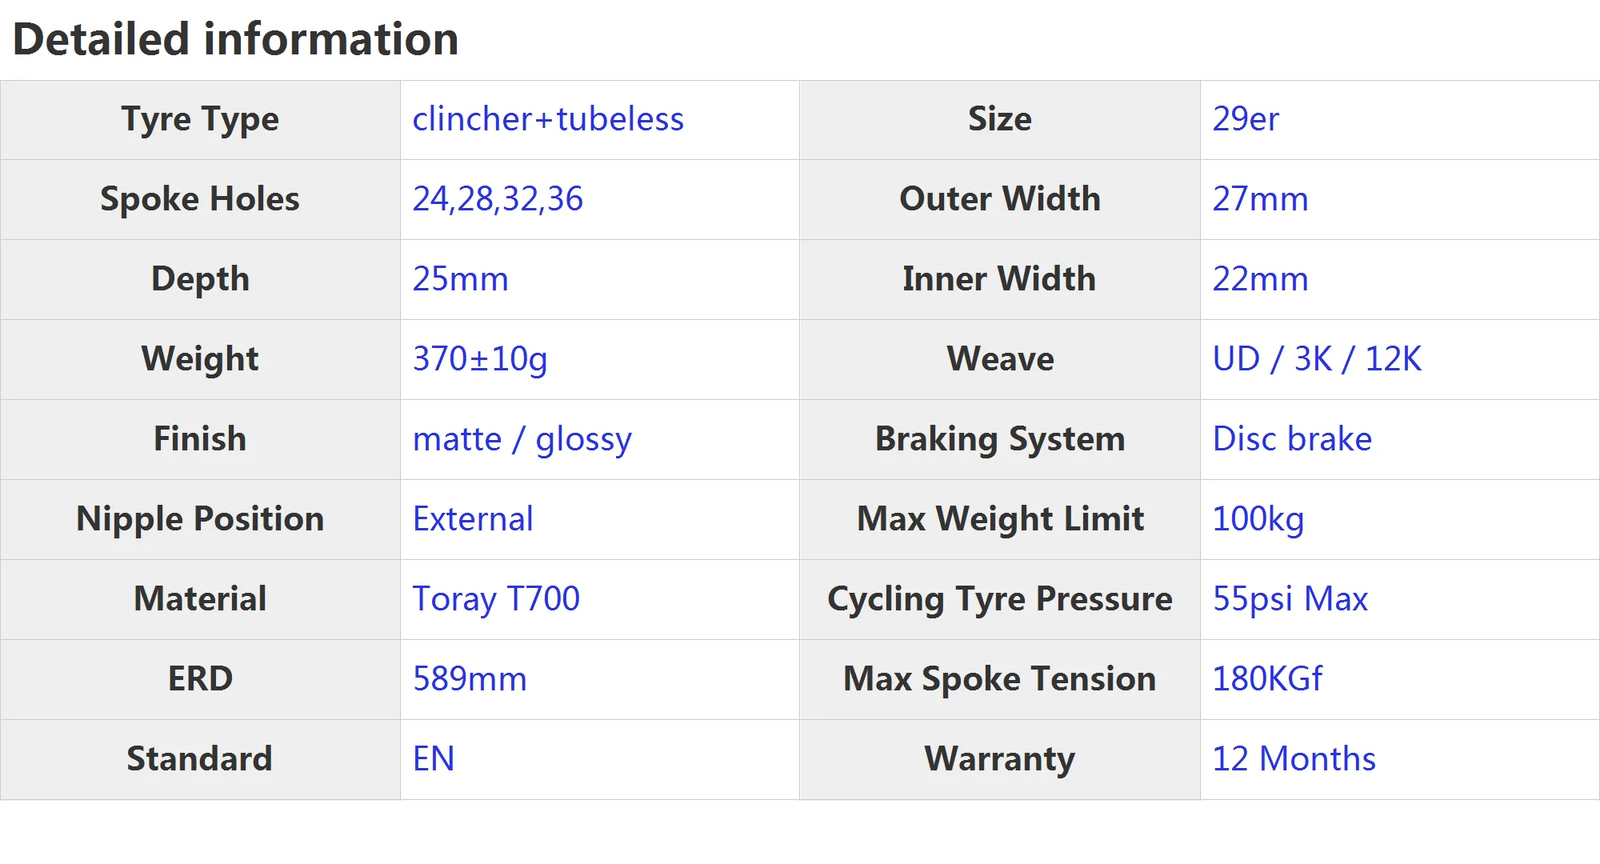
Task: Click the Detailed information heading
Action: coord(235,40)
